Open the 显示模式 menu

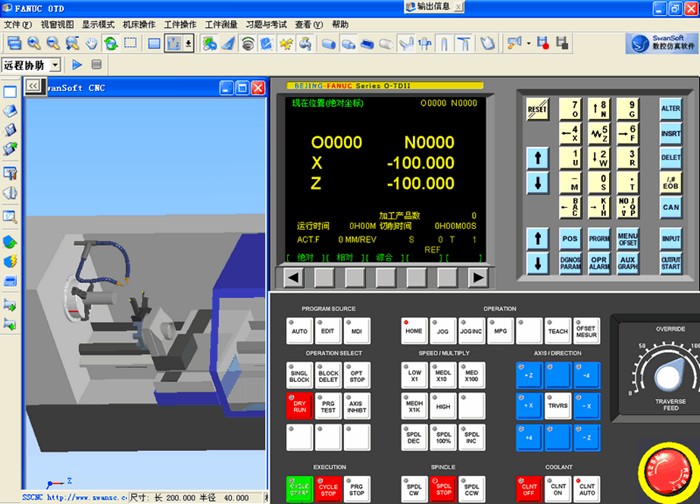(x=98, y=25)
